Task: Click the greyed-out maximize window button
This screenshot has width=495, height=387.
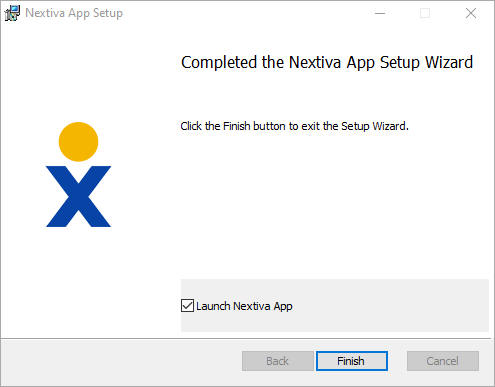Action: click(425, 13)
